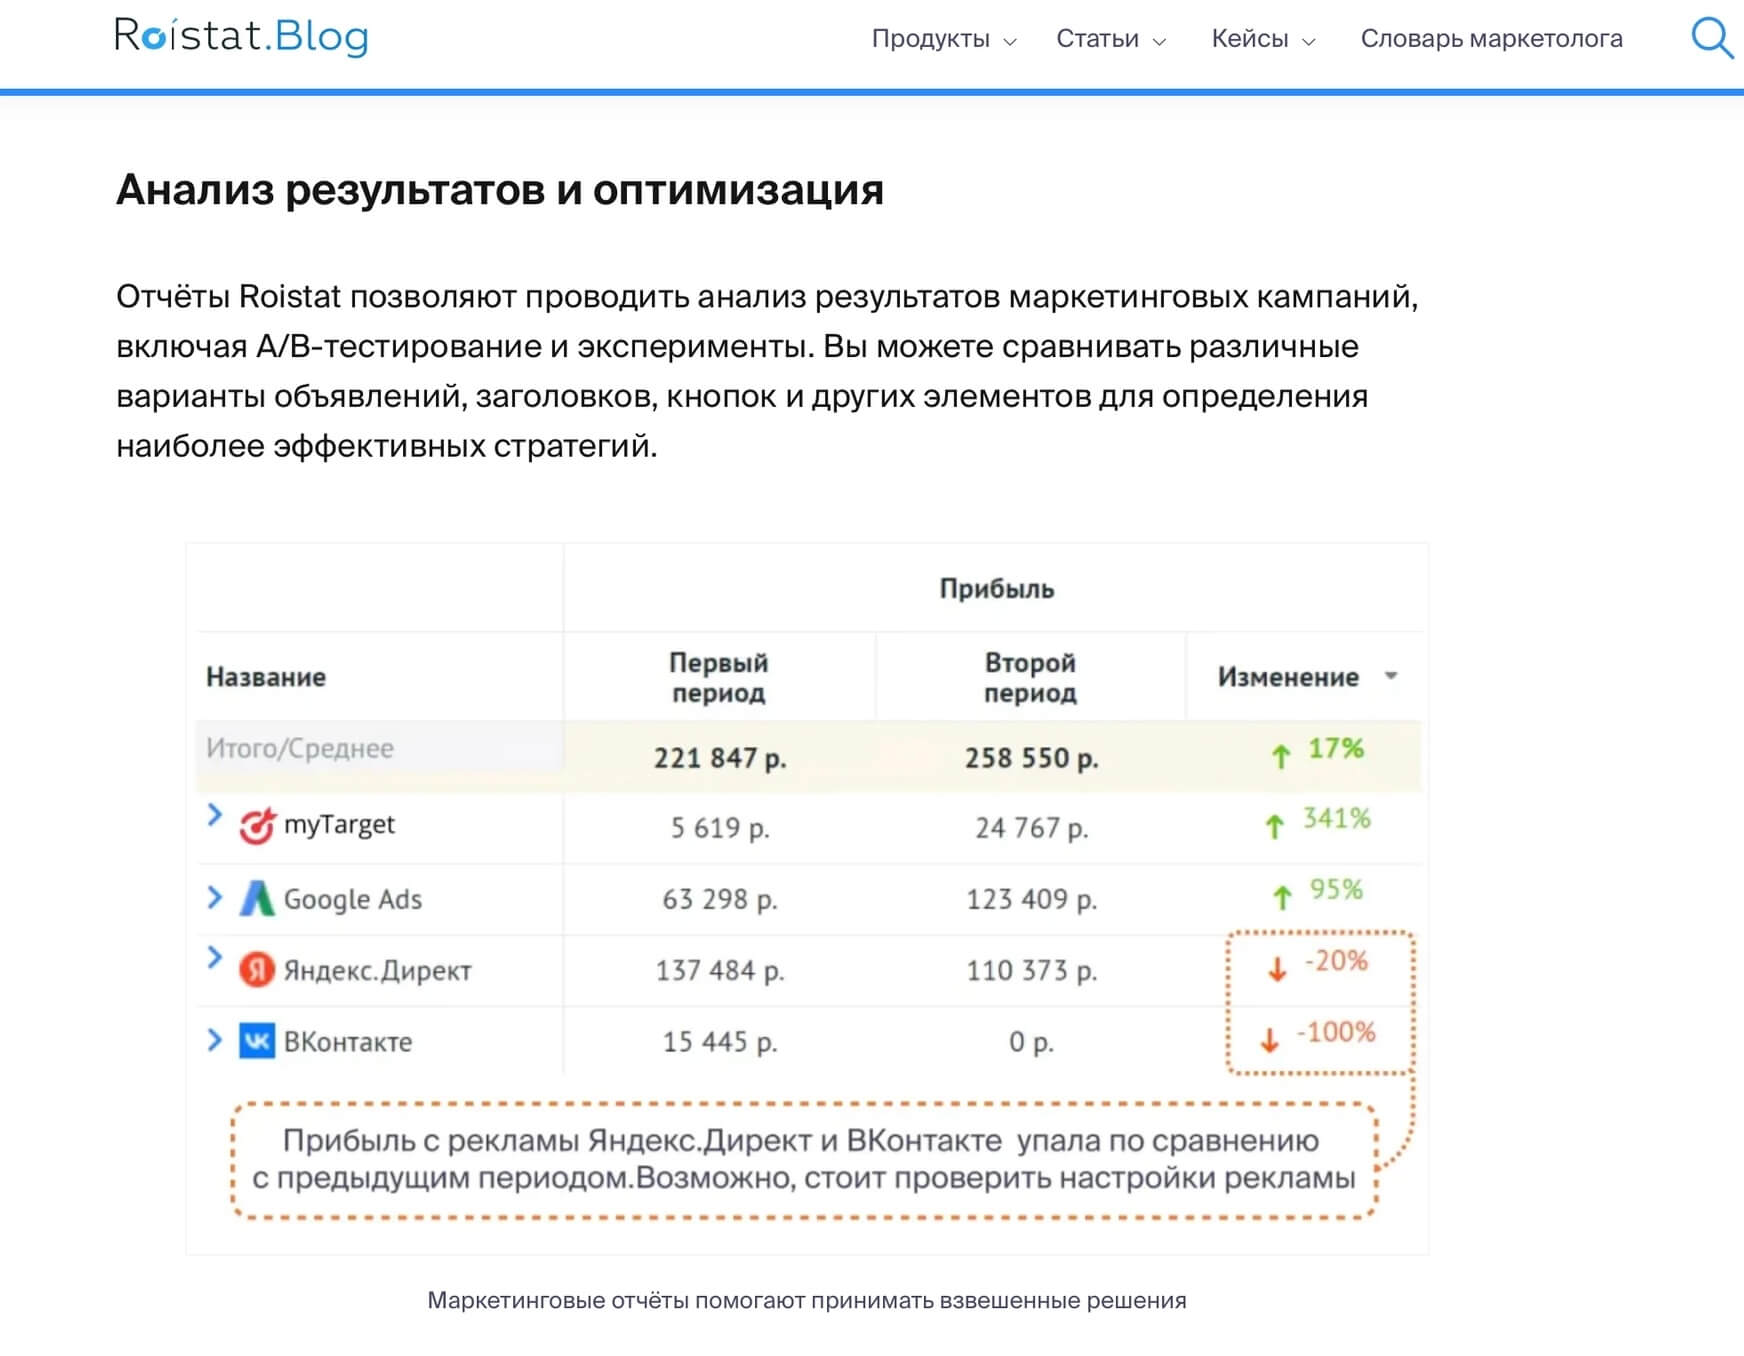Click the myTarget logo icon
The image size is (1744, 1356).
[x=256, y=826]
